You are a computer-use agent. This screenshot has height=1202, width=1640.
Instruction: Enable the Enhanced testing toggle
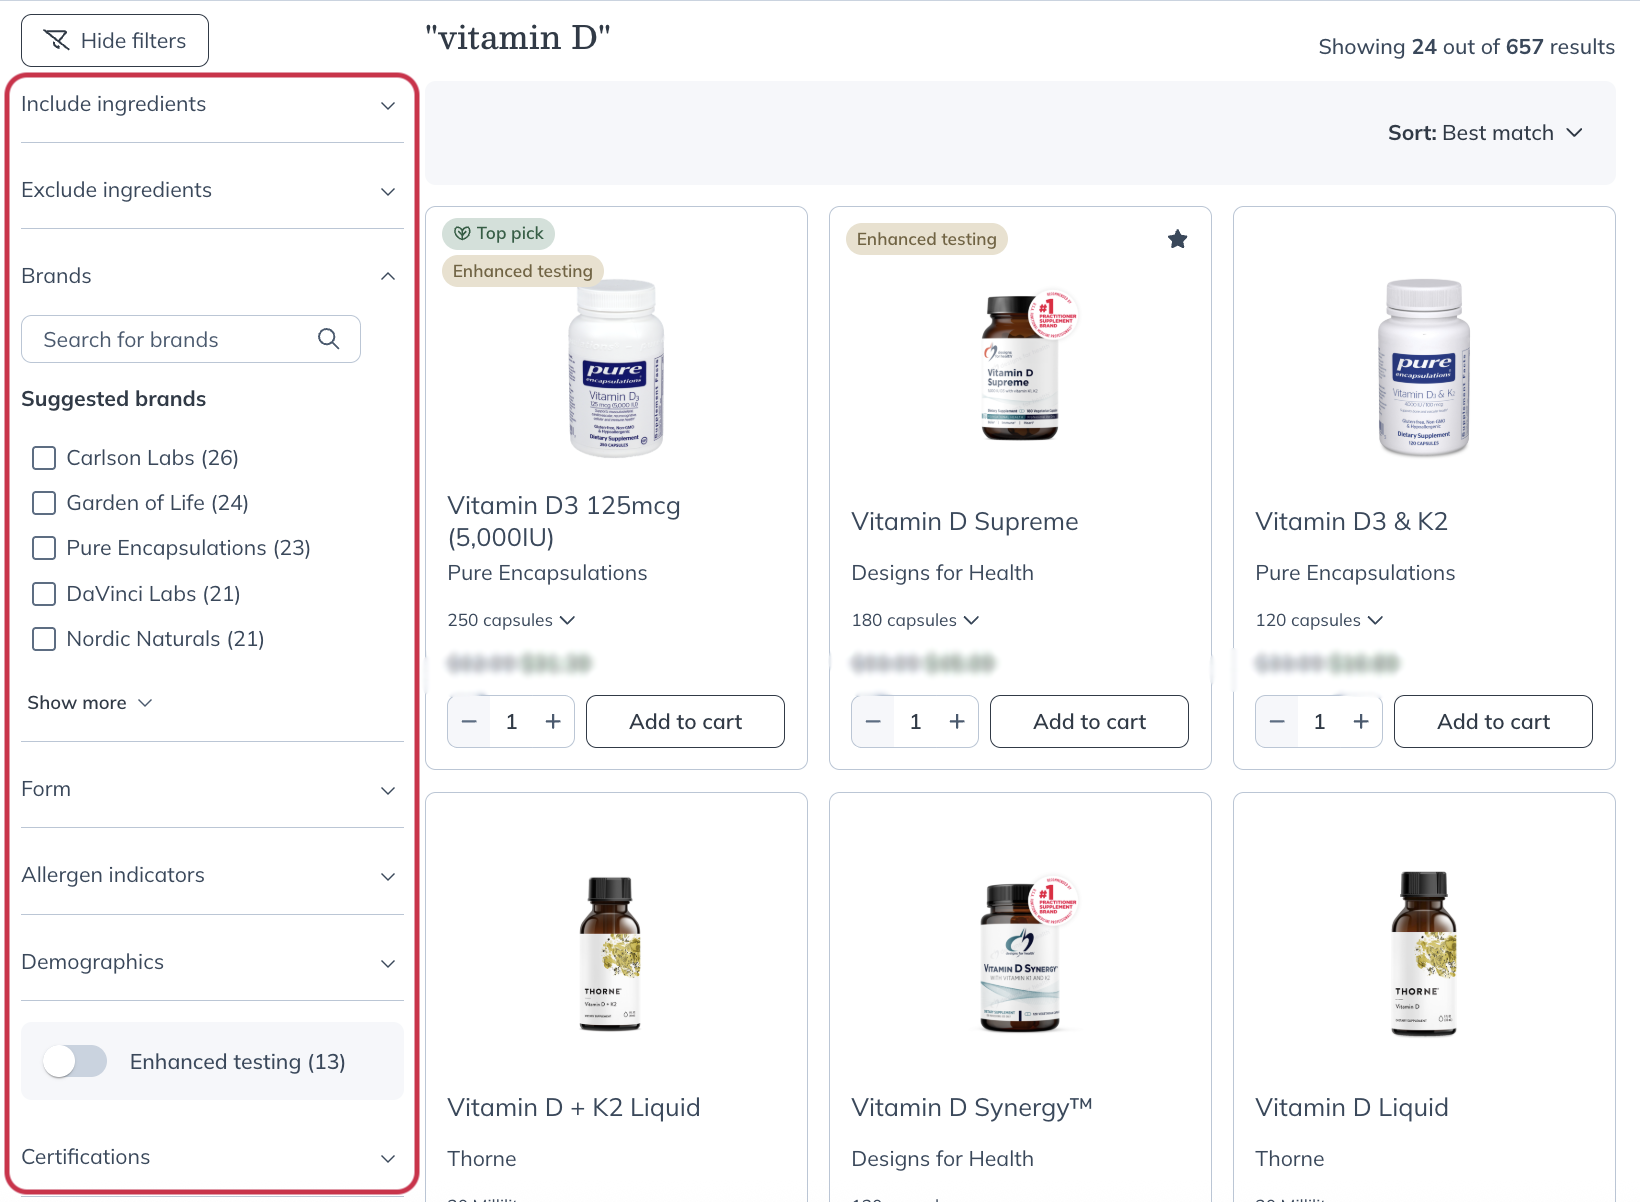pyautogui.click(x=75, y=1061)
